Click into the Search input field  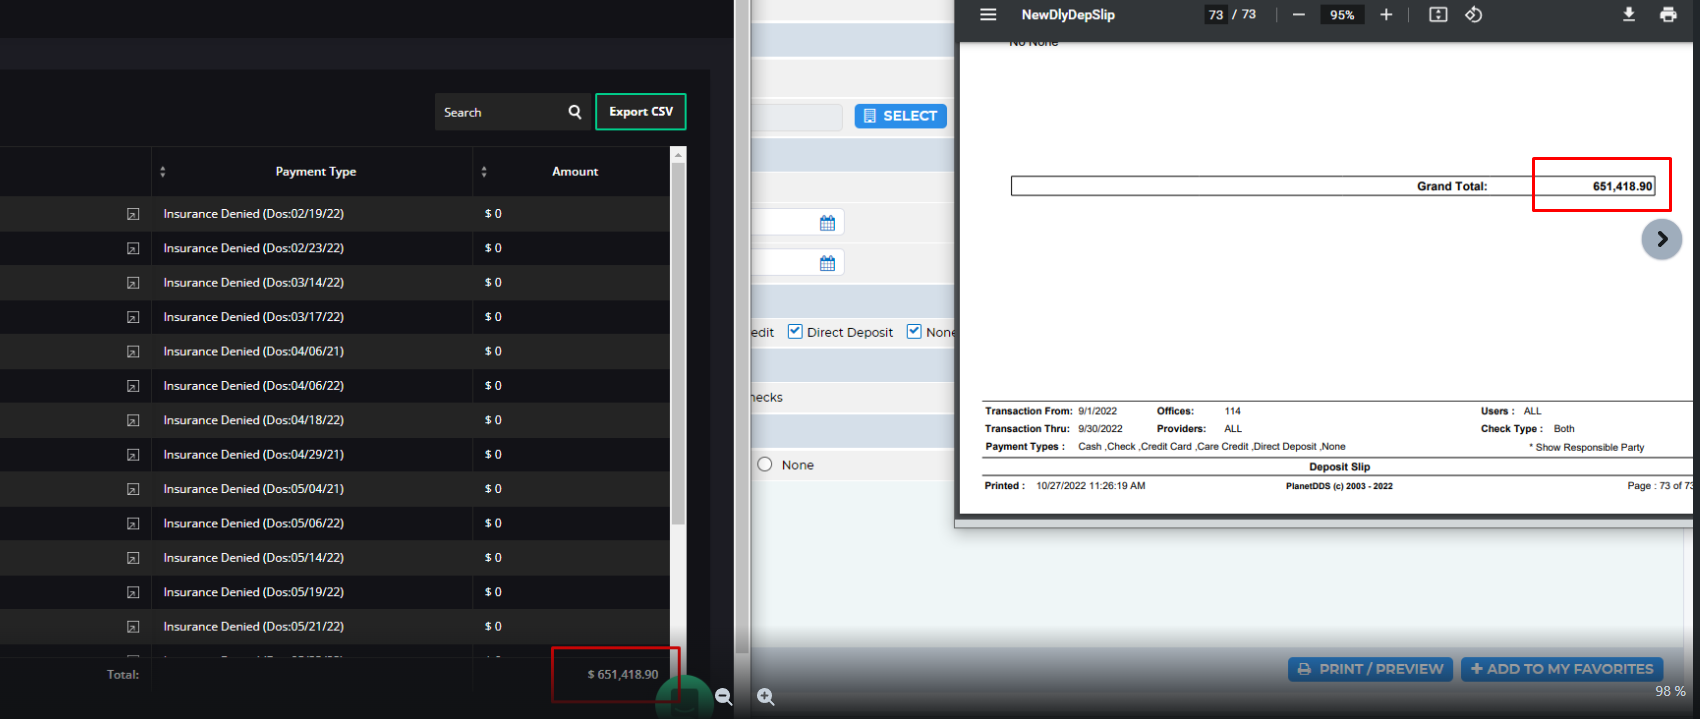pos(500,112)
